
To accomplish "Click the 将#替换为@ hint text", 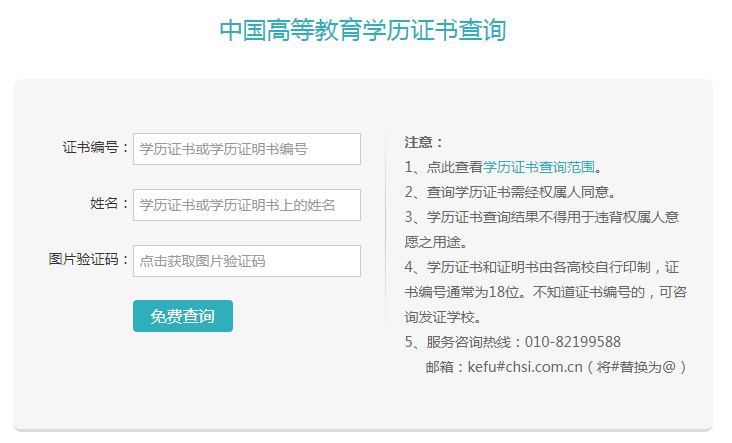I will click(641, 367).
